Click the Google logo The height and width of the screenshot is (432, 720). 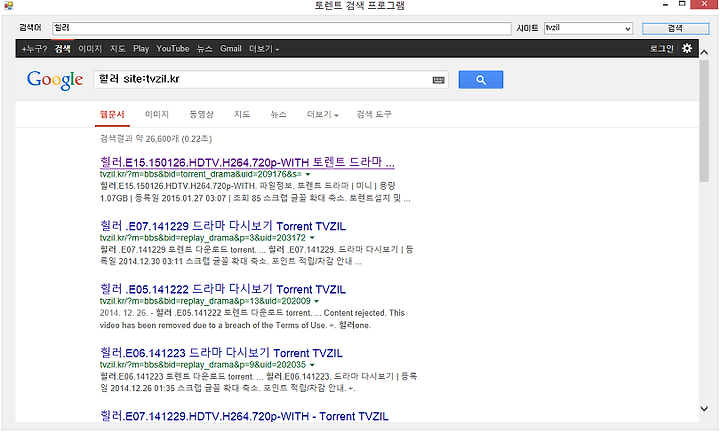(55, 80)
